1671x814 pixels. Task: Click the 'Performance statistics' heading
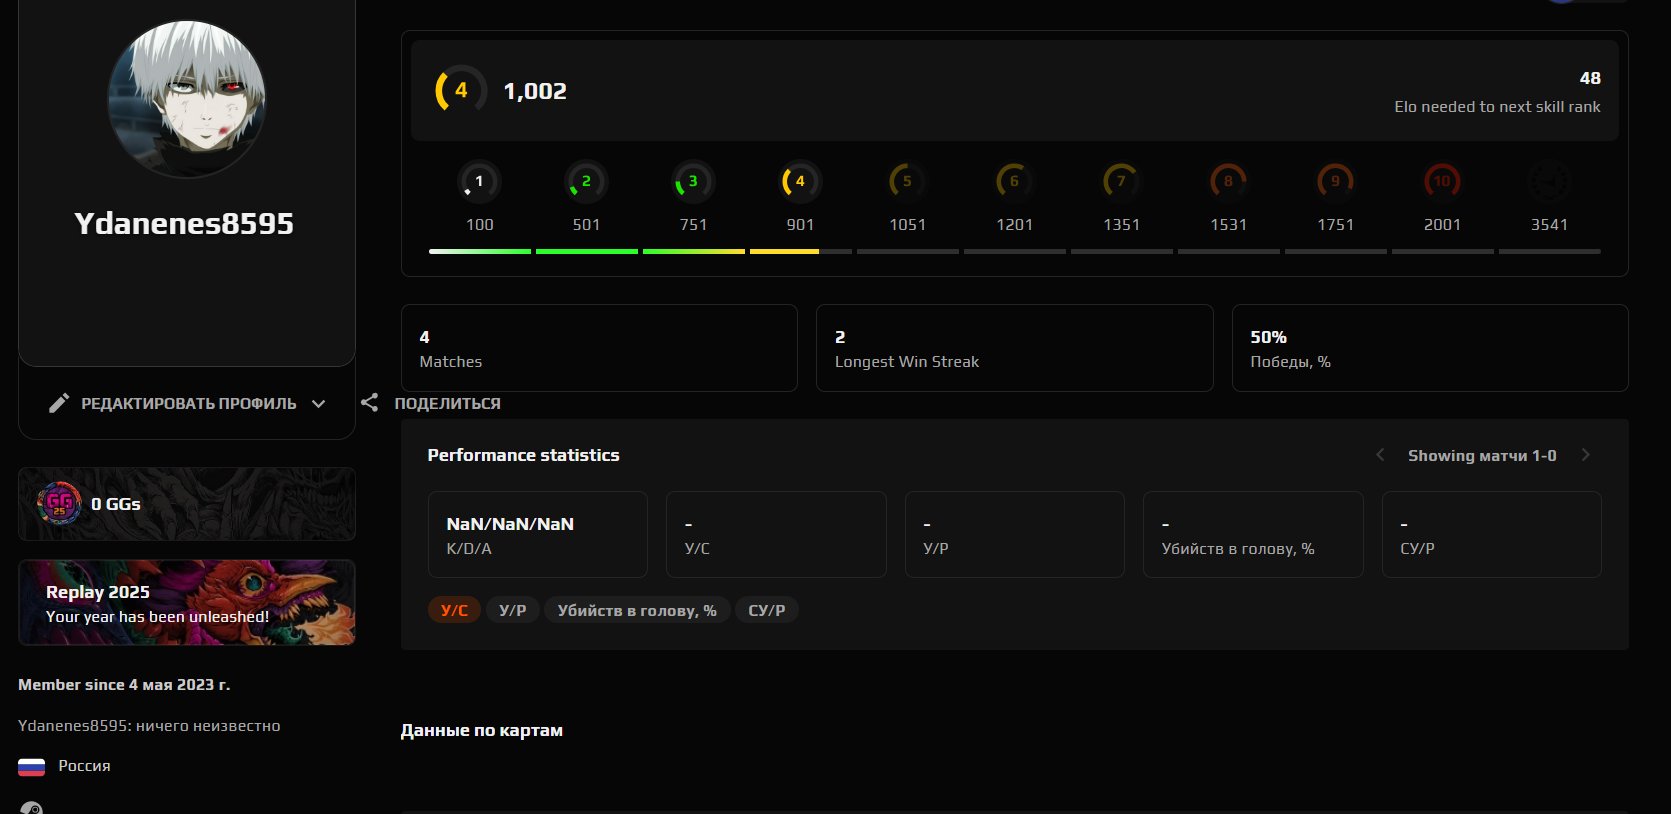click(523, 455)
